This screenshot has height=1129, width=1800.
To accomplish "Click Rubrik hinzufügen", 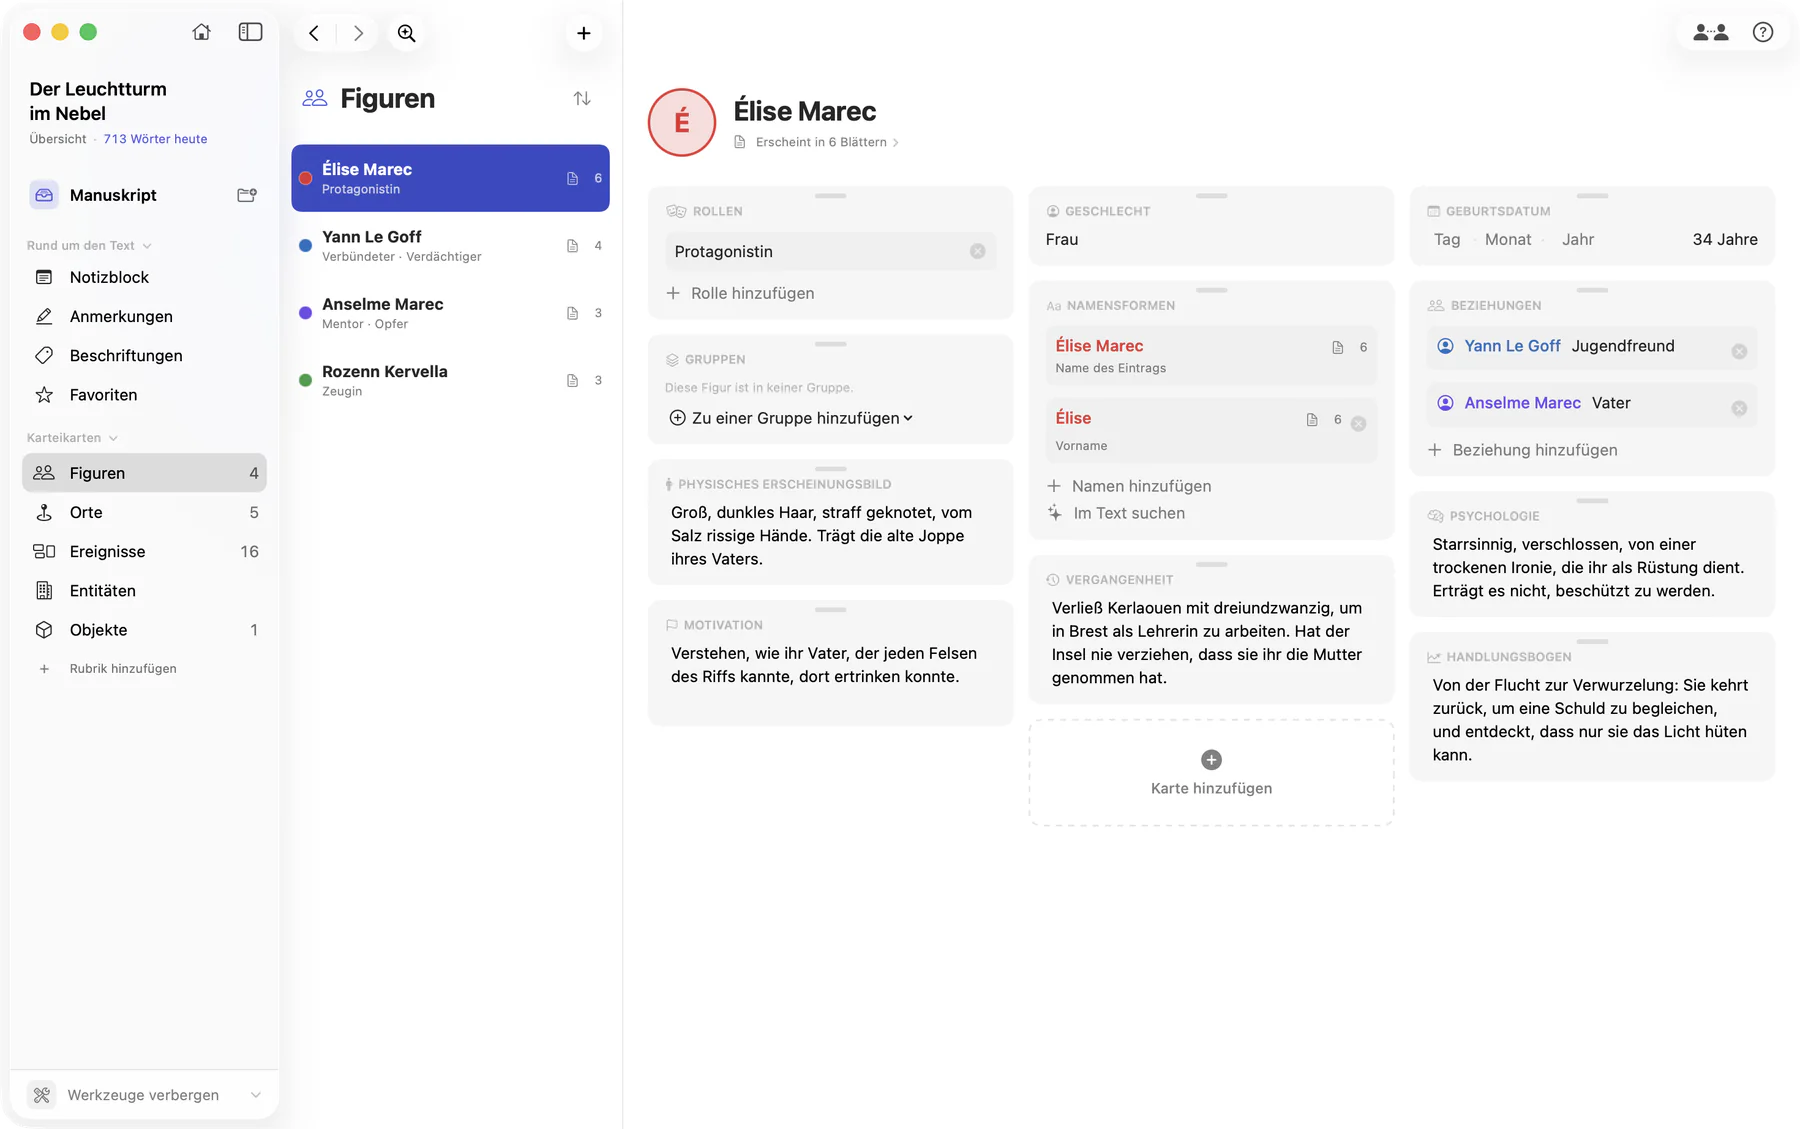I will 108,669.
